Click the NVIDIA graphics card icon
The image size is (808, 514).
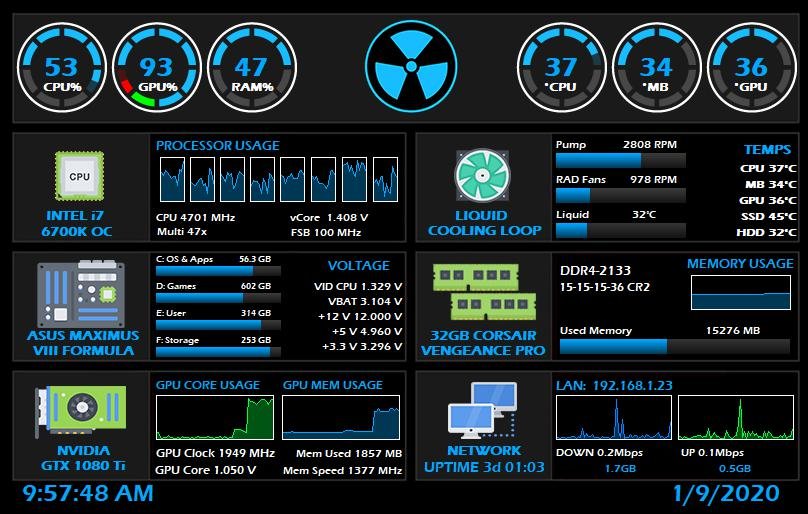[x=81, y=410]
